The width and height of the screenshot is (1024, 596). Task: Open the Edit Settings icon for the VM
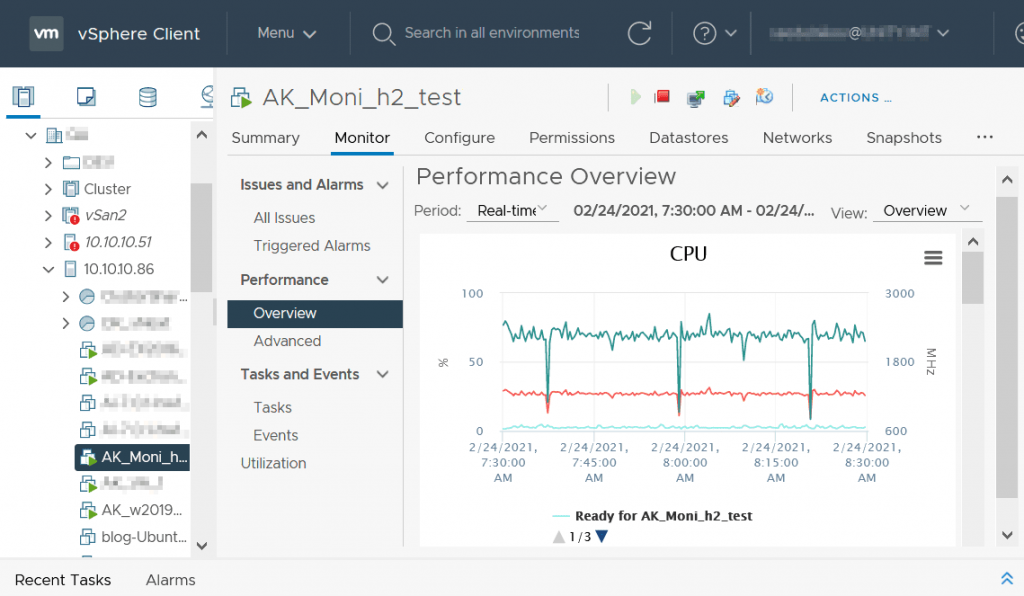point(730,97)
